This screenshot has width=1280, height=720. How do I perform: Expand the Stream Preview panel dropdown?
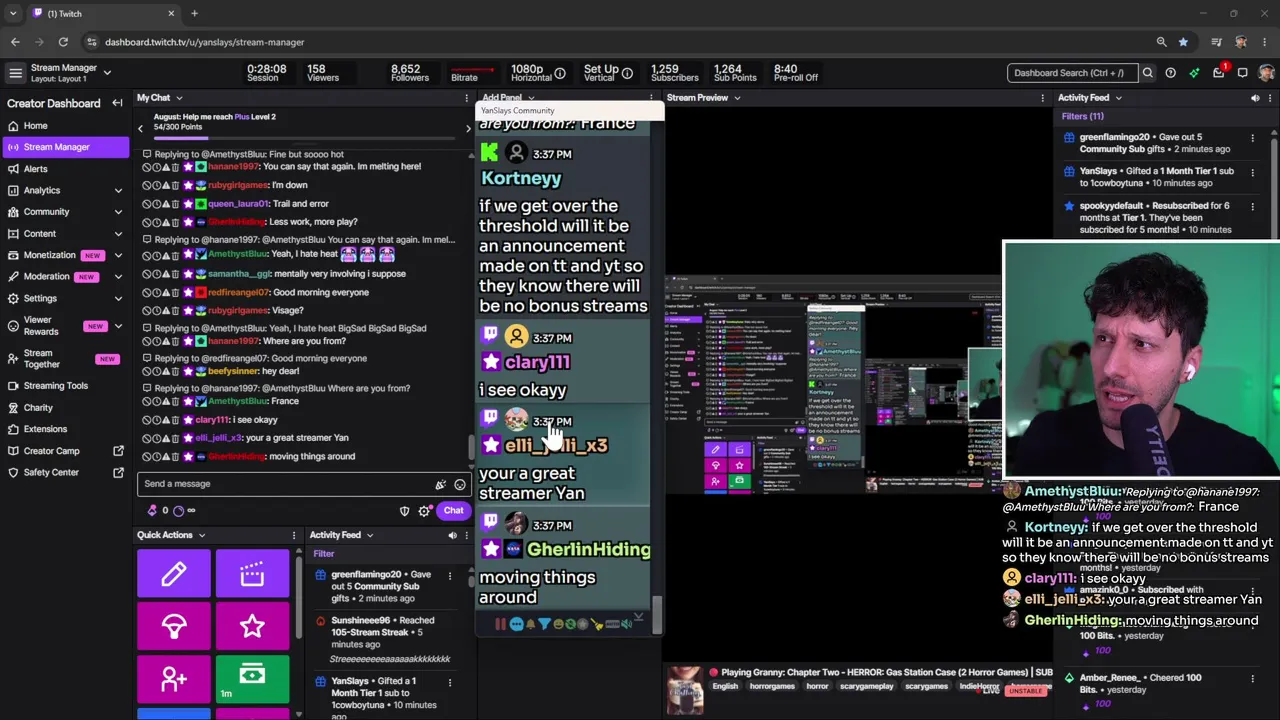(x=737, y=98)
